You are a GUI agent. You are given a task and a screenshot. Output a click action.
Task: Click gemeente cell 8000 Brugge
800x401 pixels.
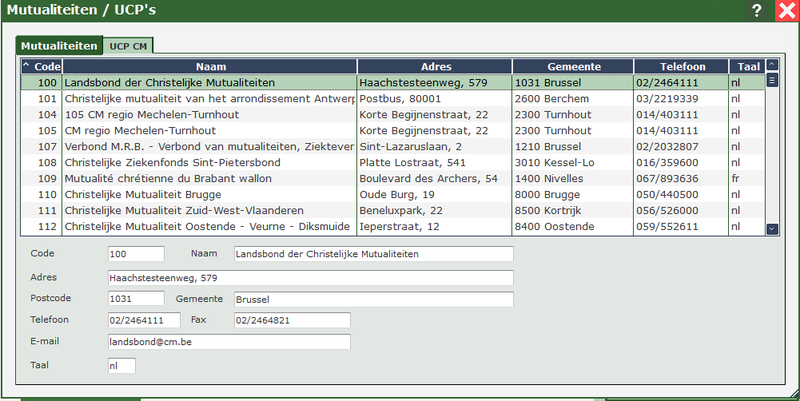pyautogui.click(x=573, y=194)
